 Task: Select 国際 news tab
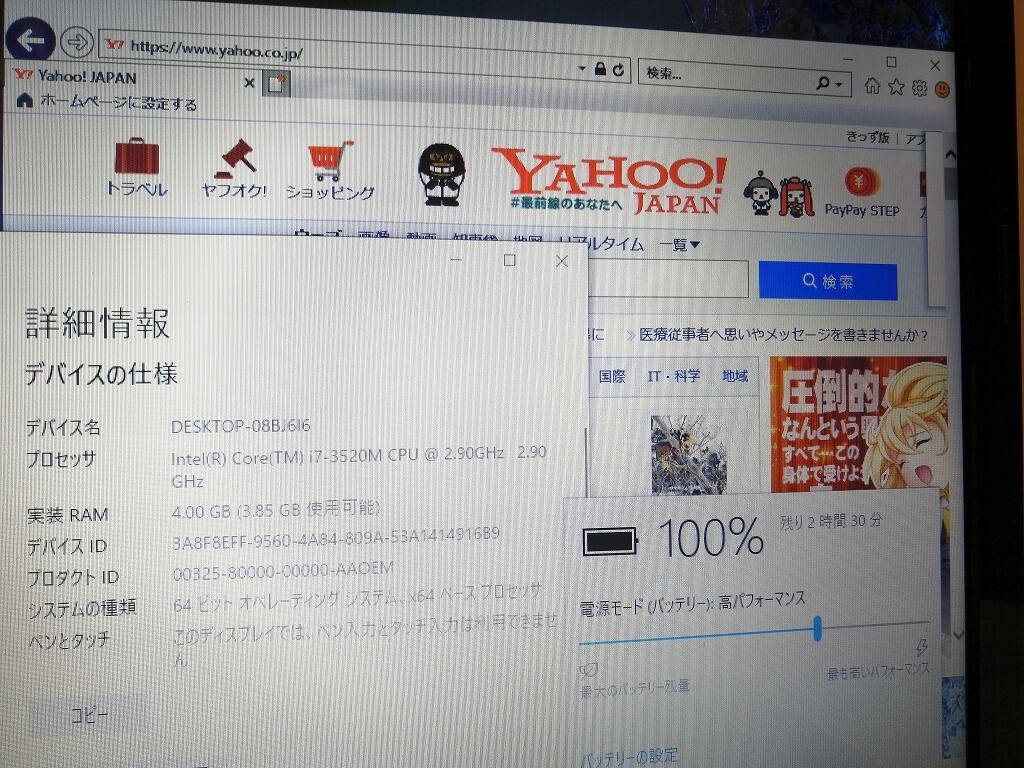612,376
